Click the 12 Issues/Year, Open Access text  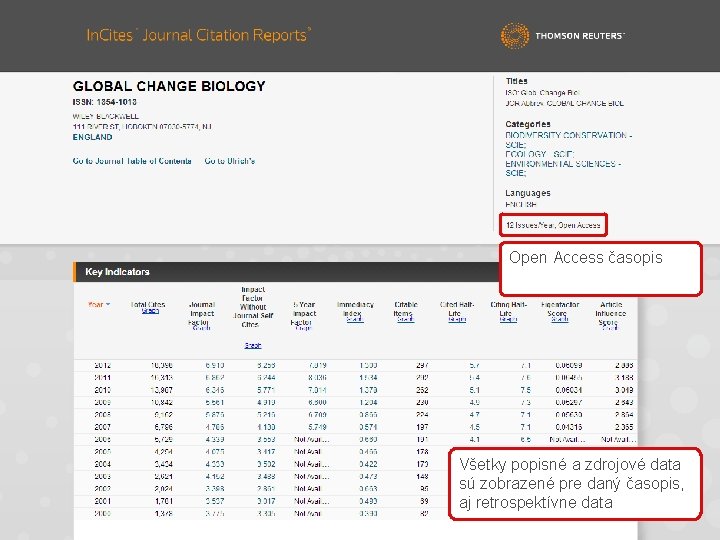(x=553, y=225)
